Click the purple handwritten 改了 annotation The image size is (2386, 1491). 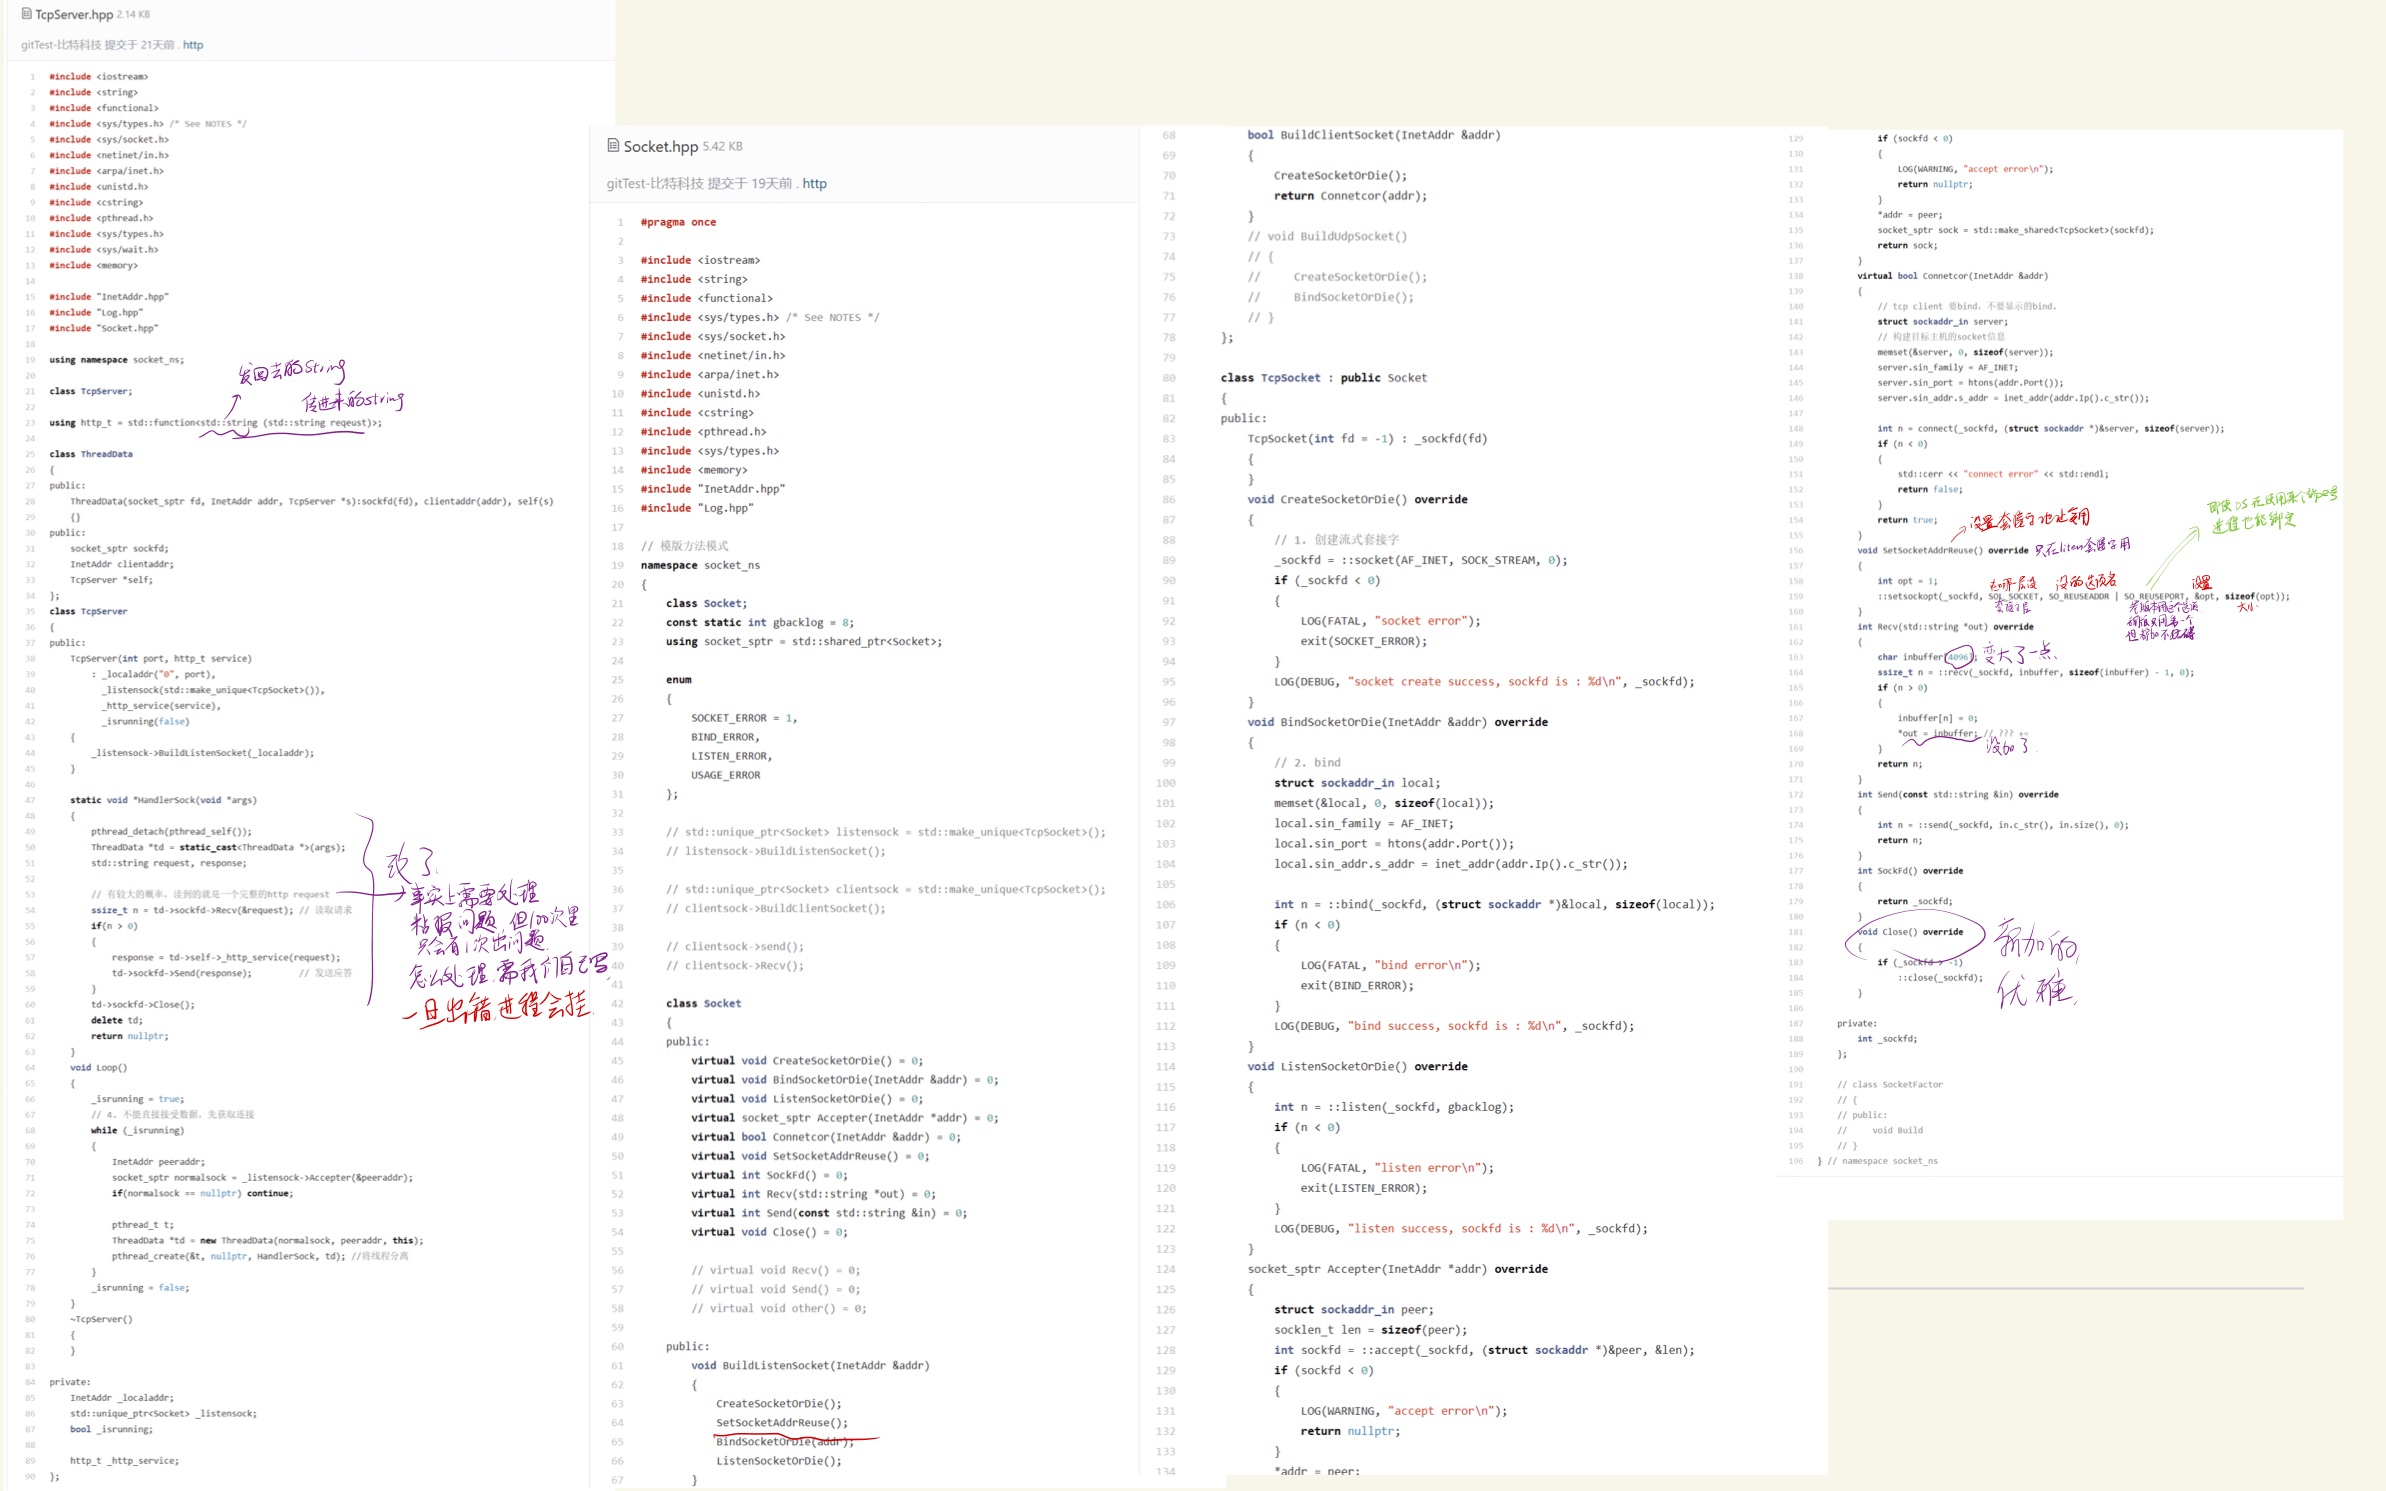click(410, 863)
